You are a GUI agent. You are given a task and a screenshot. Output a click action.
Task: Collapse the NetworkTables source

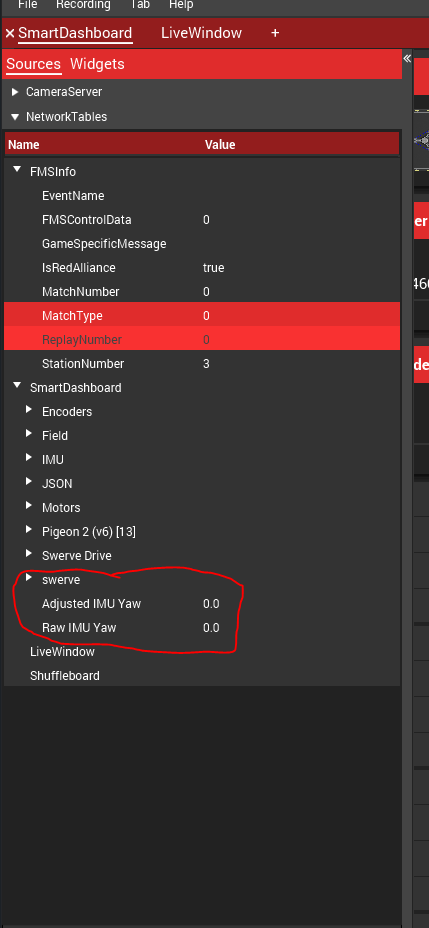15,117
